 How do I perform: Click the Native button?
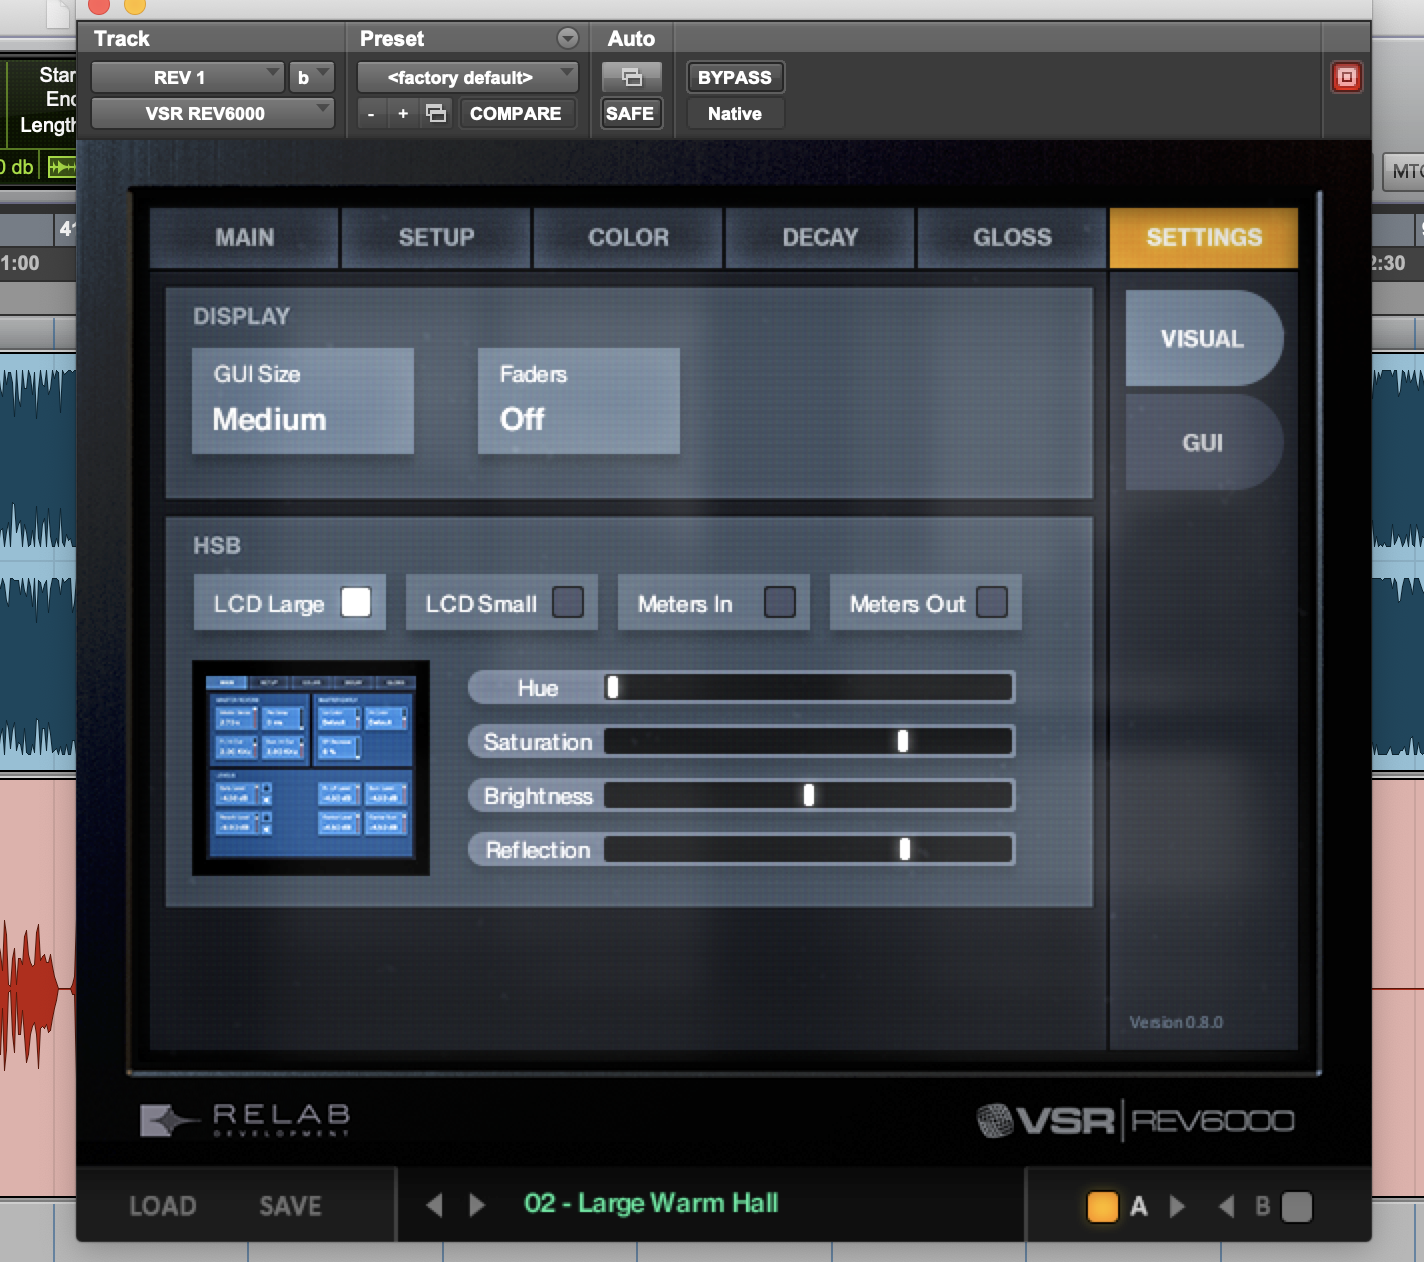pyautogui.click(x=735, y=113)
